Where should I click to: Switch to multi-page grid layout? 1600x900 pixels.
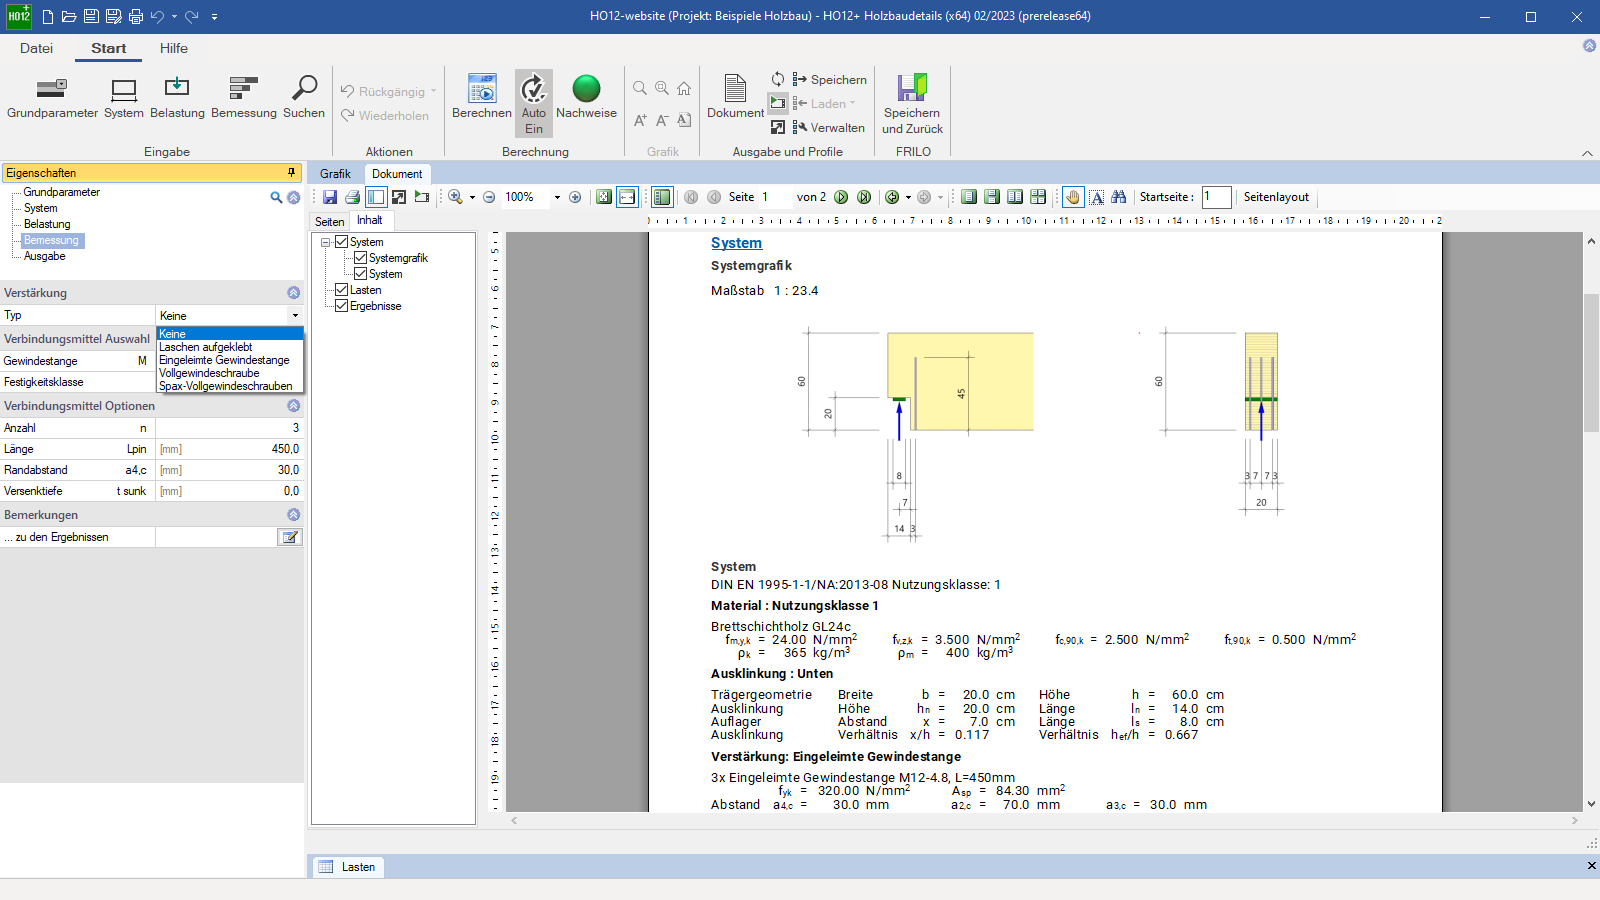(x=1038, y=197)
